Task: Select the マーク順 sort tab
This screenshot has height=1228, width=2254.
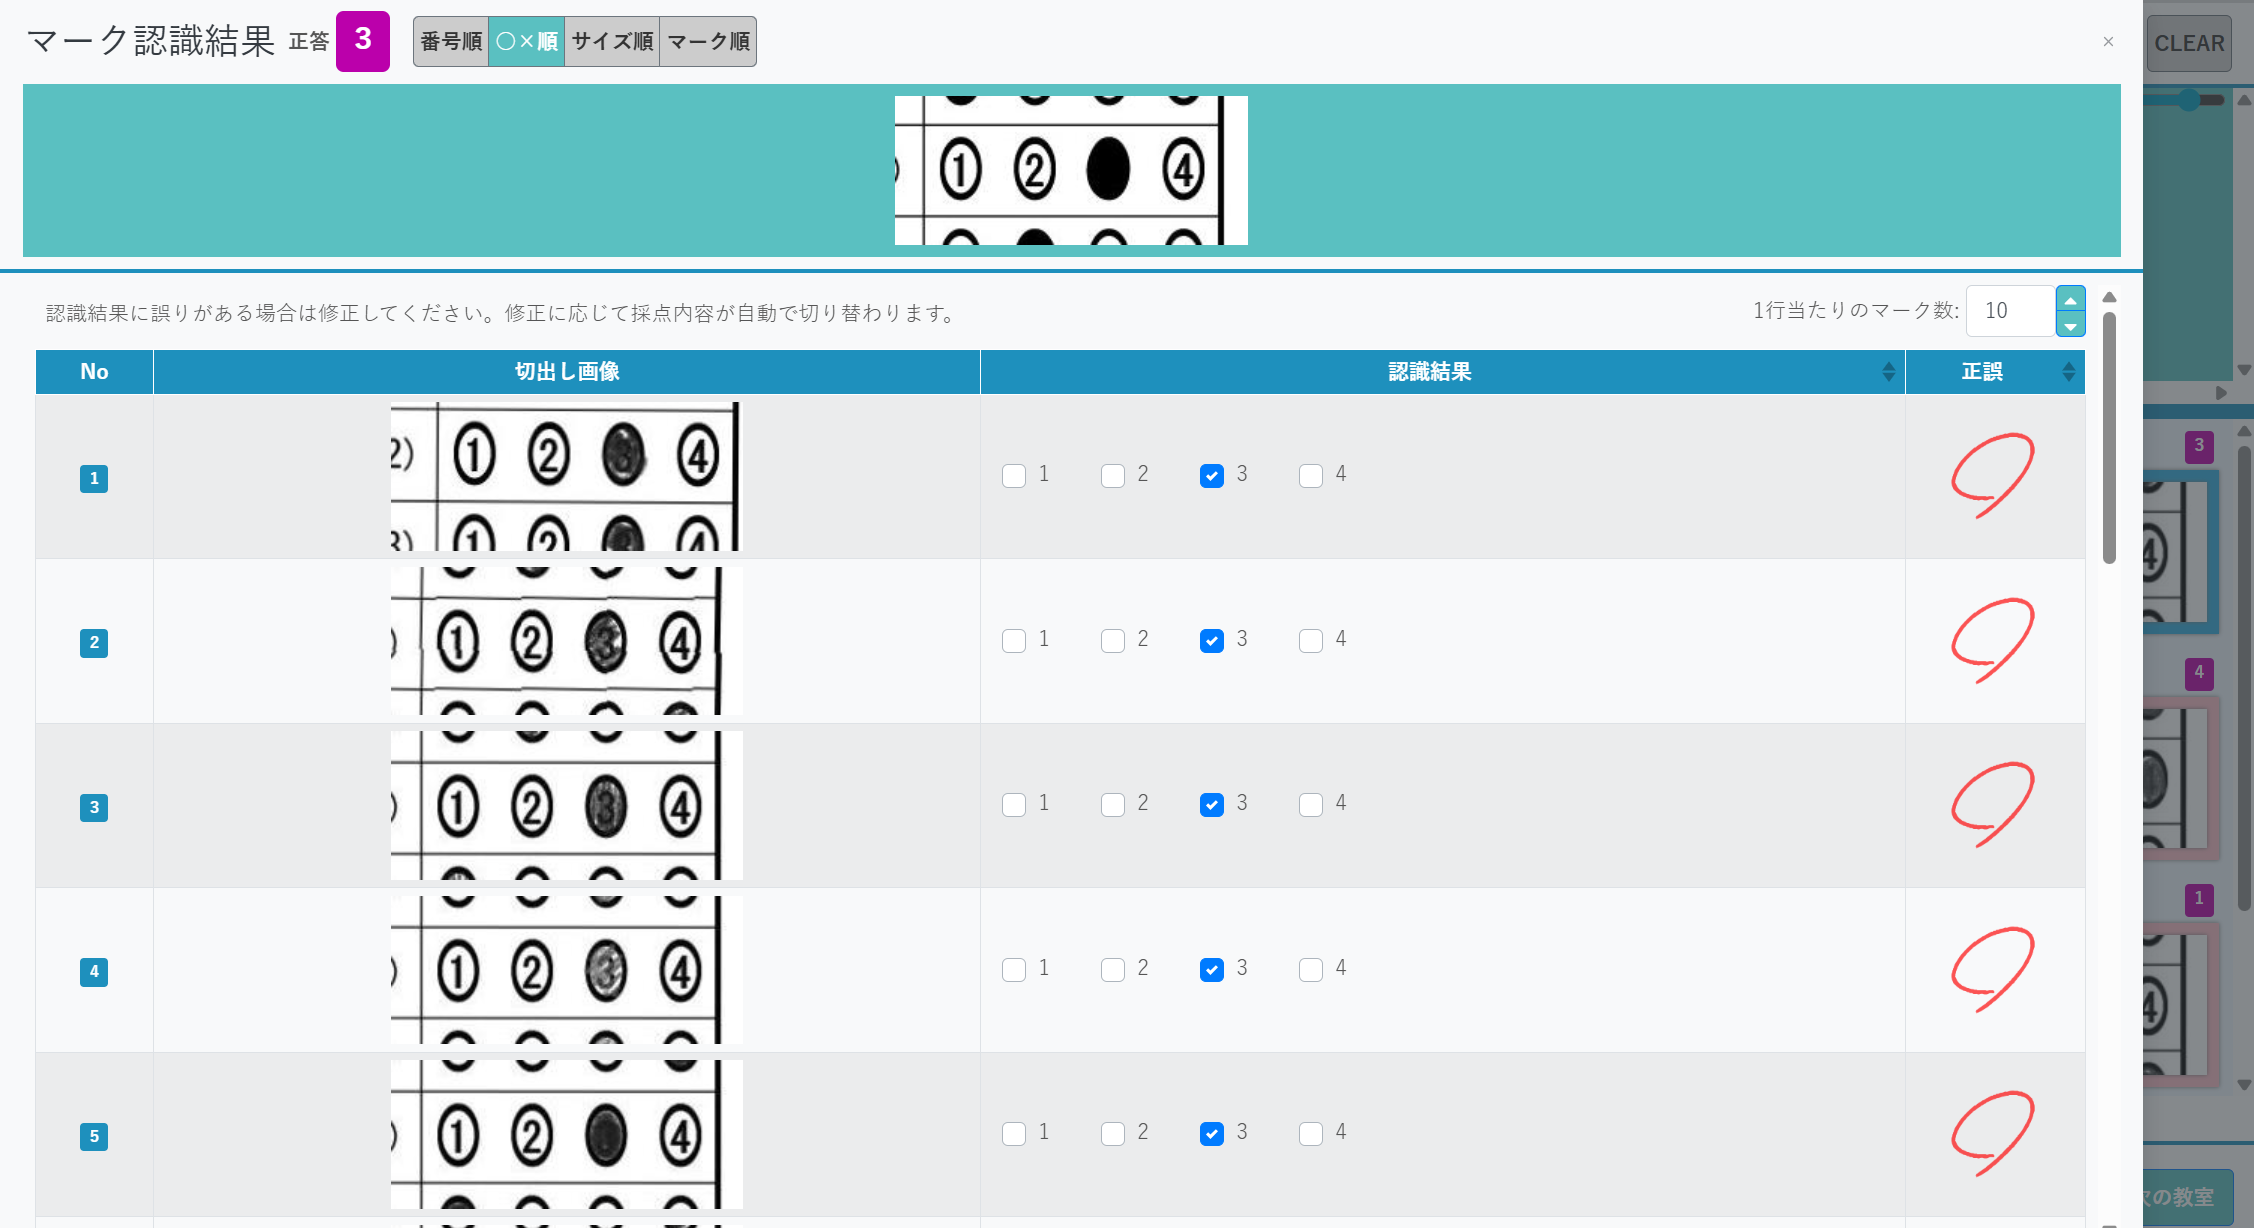Action: coord(708,41)
